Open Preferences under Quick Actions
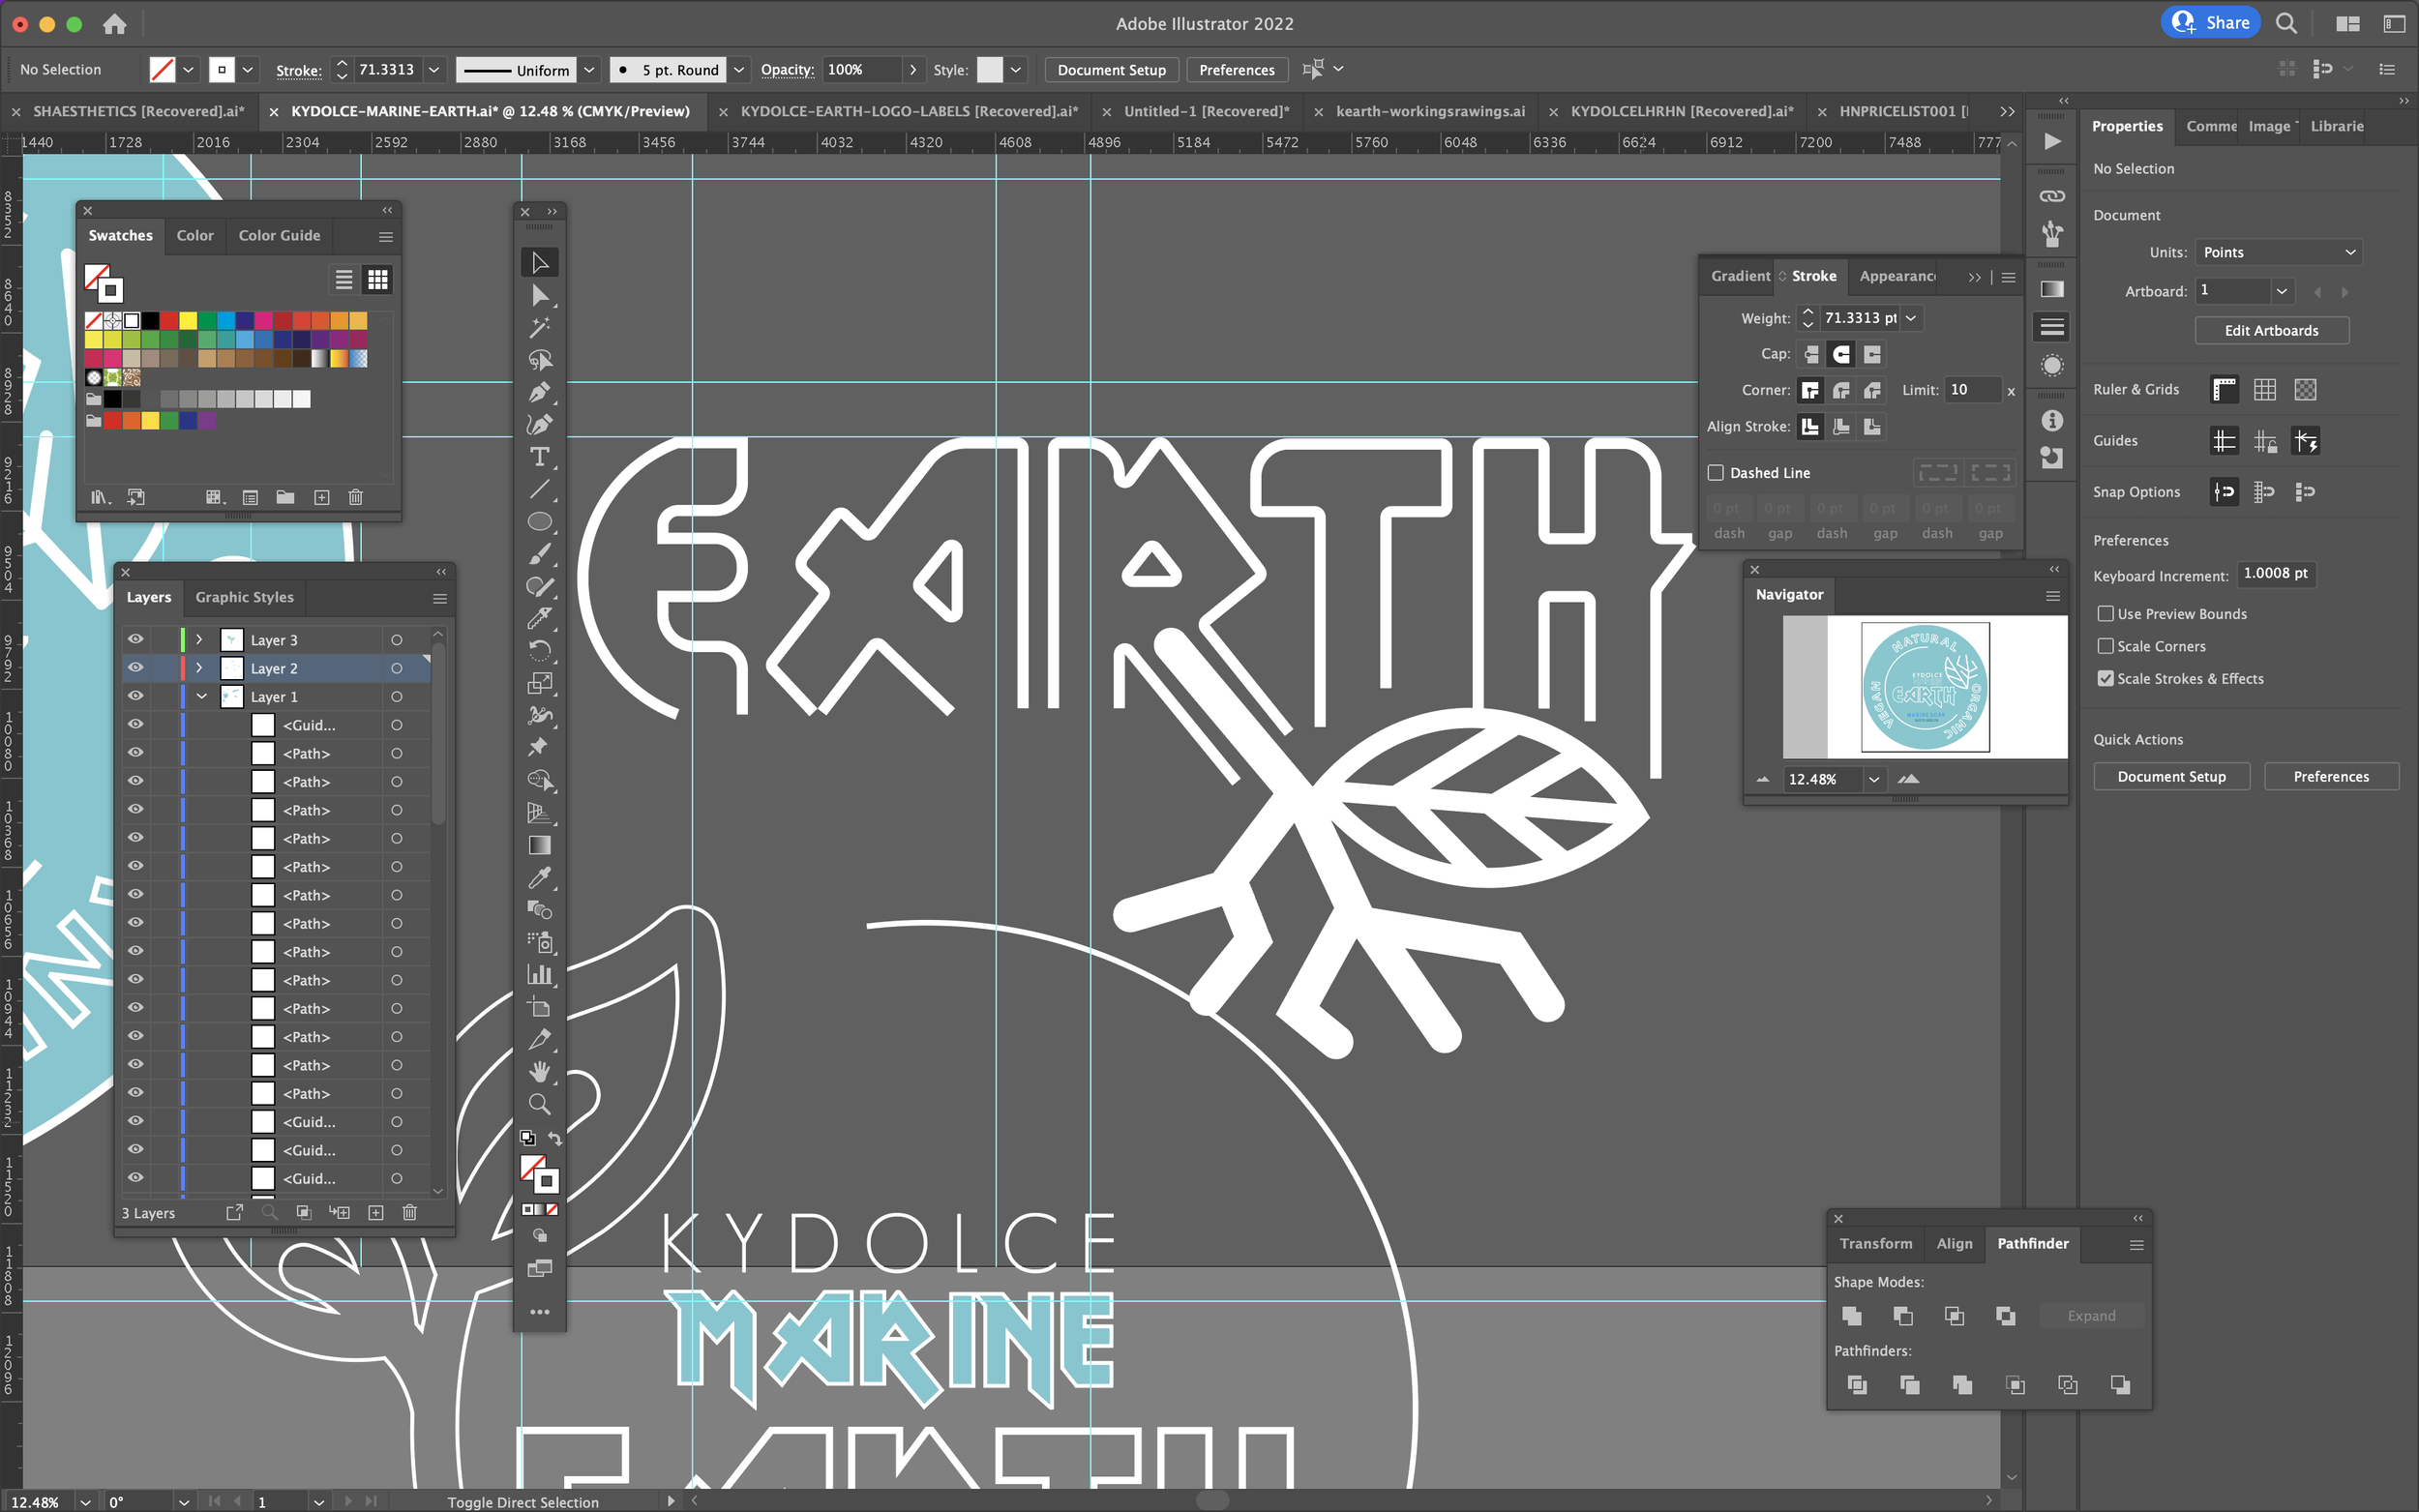 [2330, 777]
